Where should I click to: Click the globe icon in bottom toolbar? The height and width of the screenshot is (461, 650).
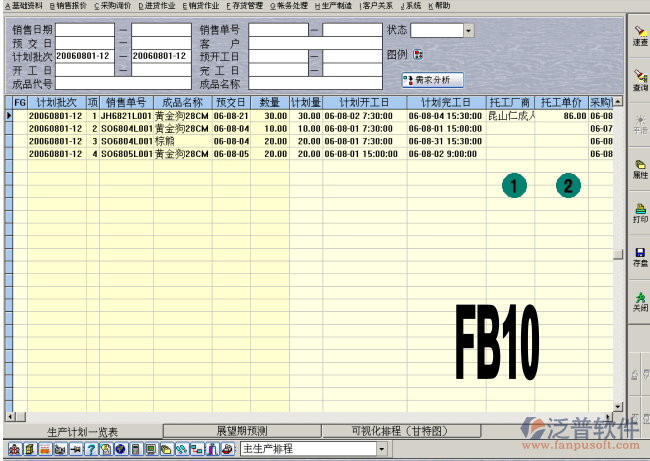[121, 449]
